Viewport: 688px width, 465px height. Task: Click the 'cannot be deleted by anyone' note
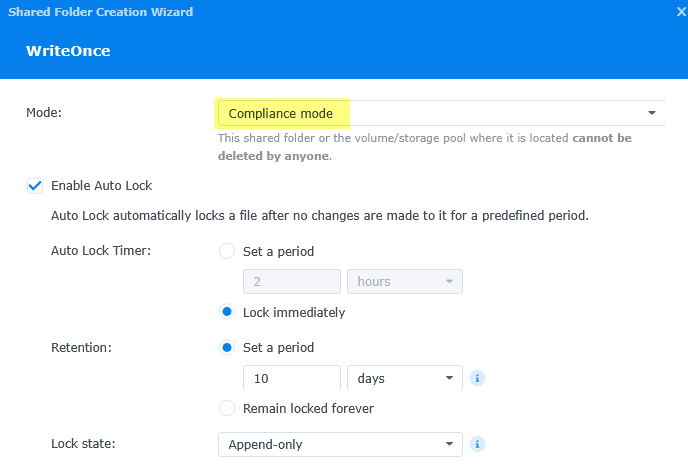tap(424, 146)
